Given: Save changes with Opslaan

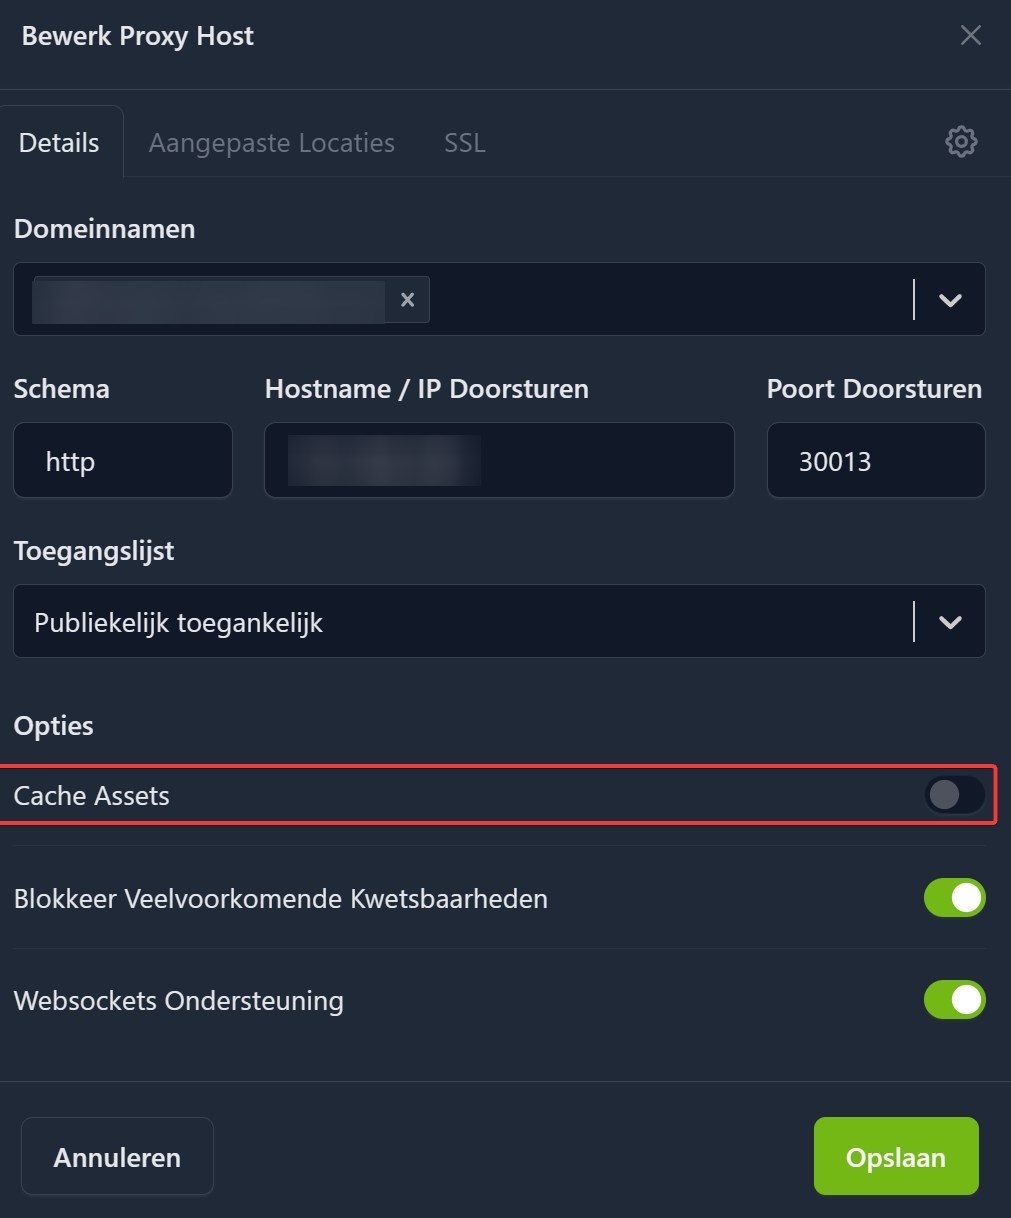Looking at the screenshot, I should point(896,1157).
